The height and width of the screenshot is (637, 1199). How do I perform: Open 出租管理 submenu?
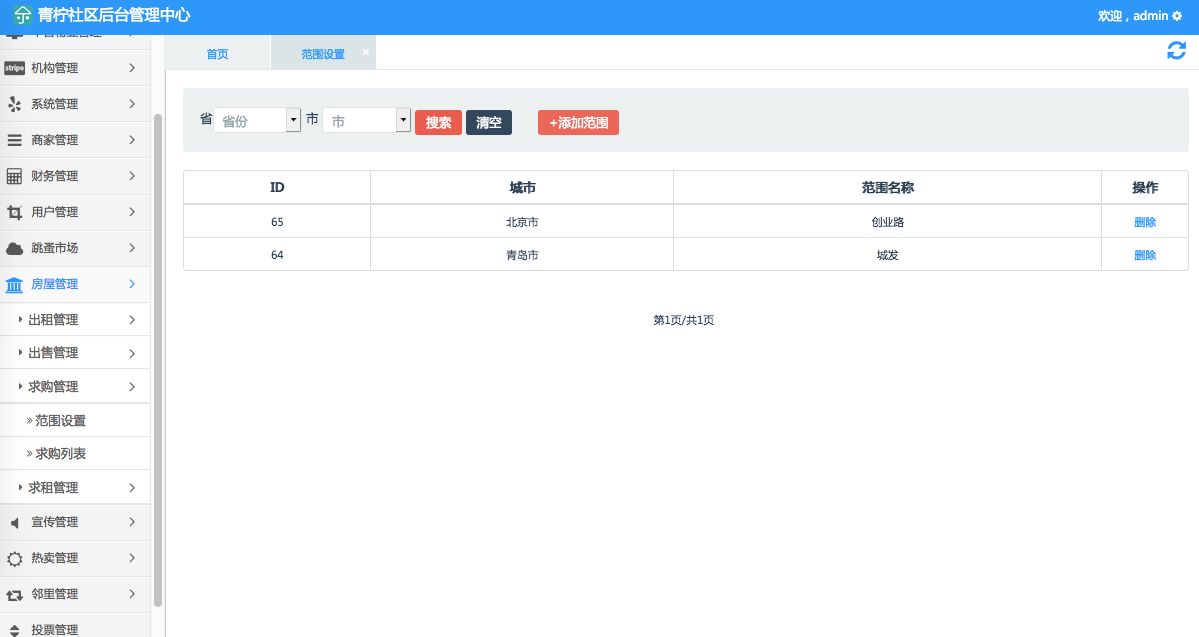pyautogui.click(x=75, y=320)
